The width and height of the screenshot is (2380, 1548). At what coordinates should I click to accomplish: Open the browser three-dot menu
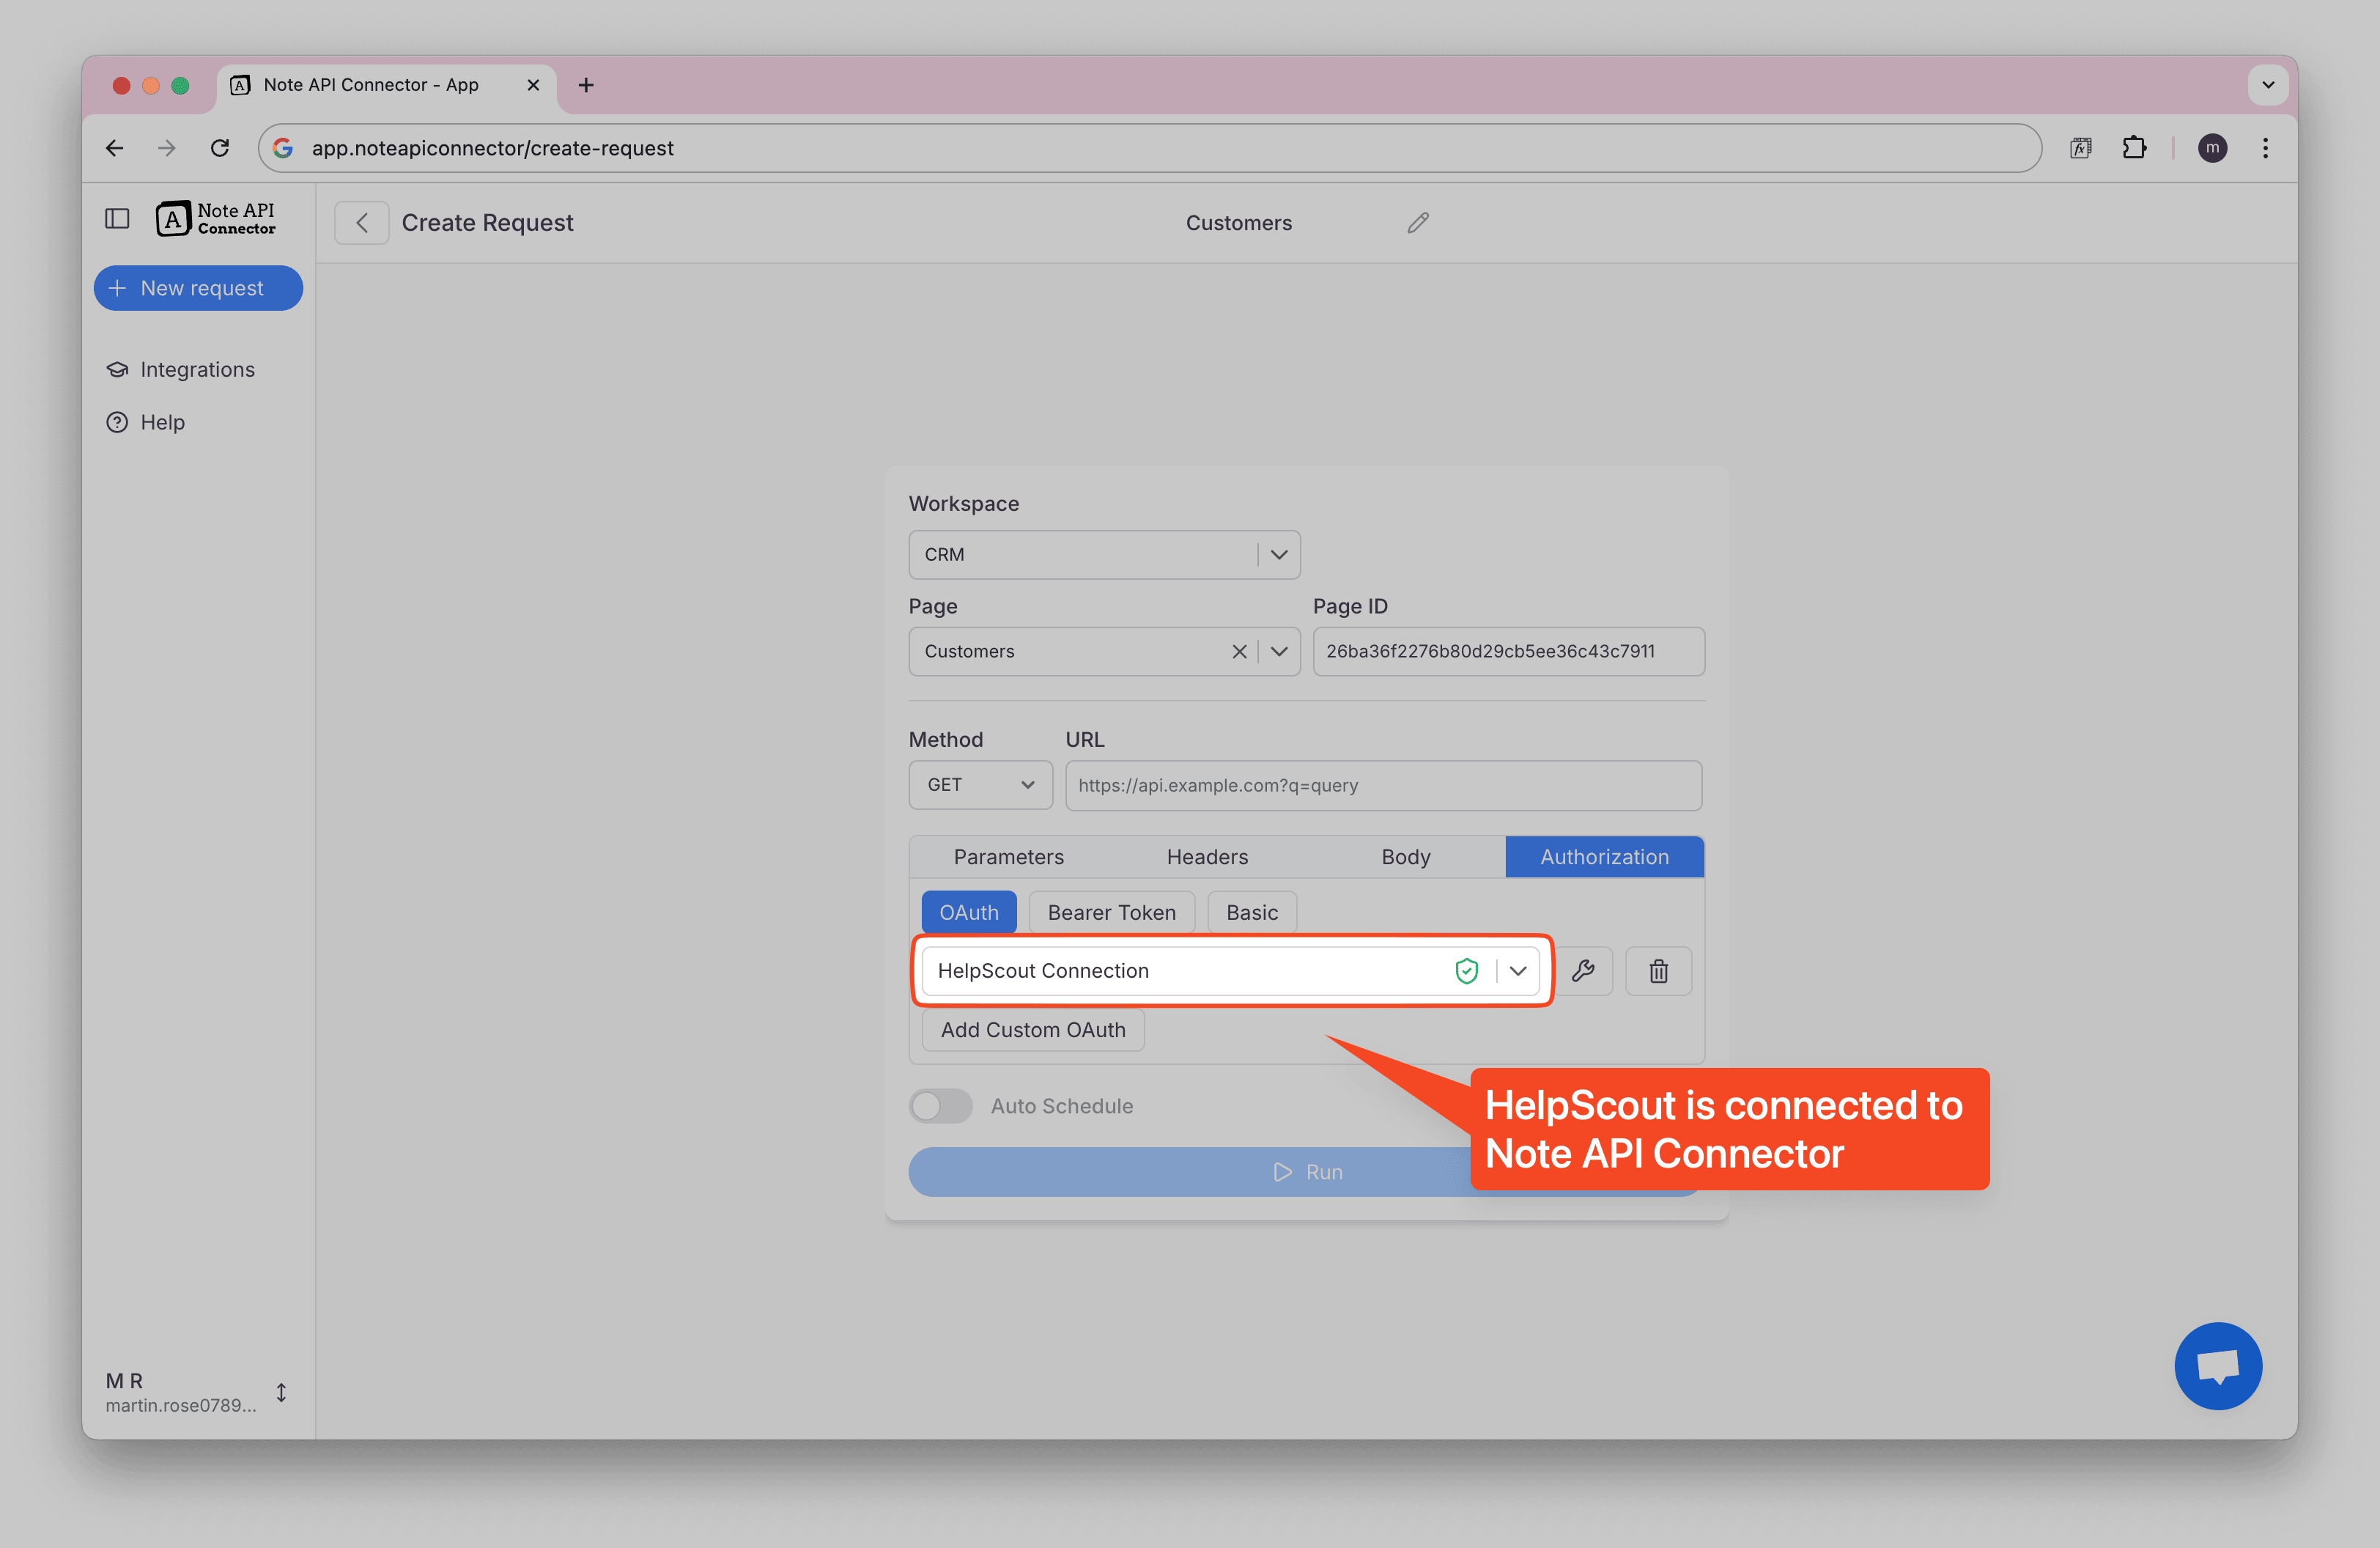coord(2265,148)
